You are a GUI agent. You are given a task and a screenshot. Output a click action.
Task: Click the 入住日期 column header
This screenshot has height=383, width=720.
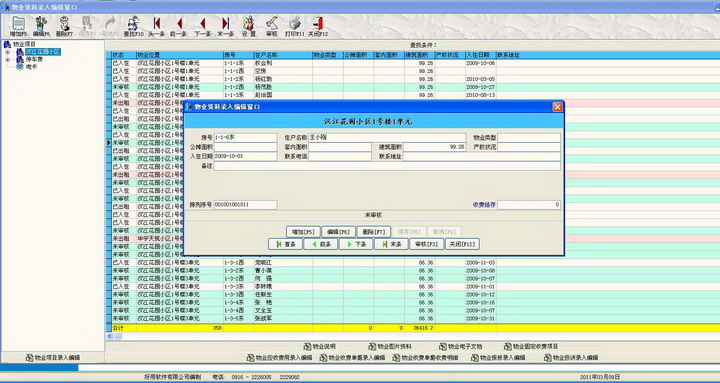481,55
